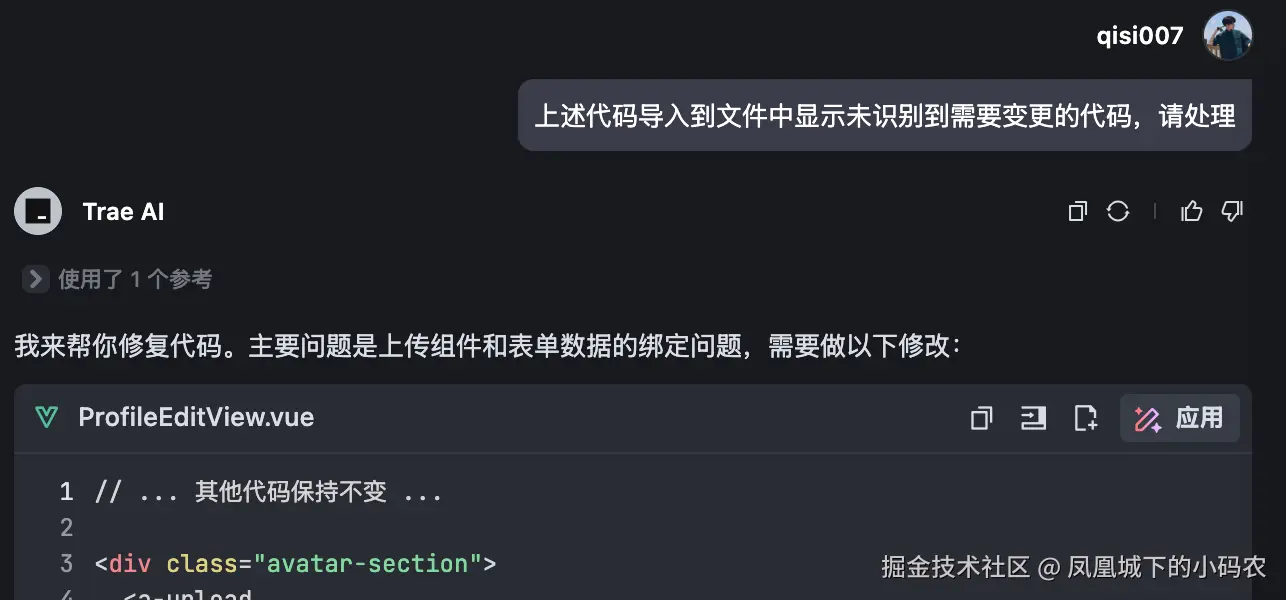Click the AI reply summary paragraph

tap(487, 347)
